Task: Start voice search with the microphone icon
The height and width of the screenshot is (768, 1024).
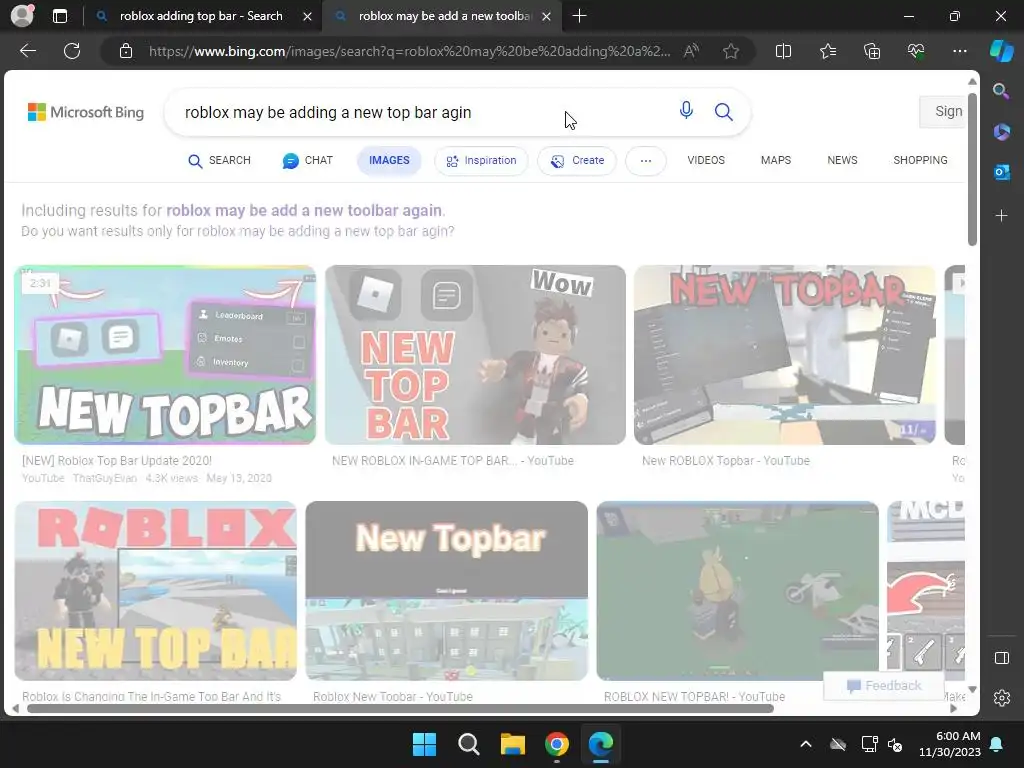Action: pos(686,110)
